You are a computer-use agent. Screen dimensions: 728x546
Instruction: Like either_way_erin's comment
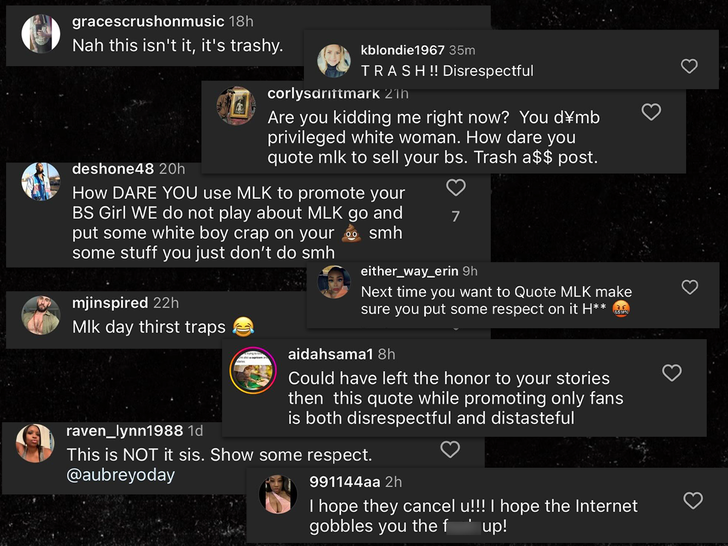pos(689,287)
